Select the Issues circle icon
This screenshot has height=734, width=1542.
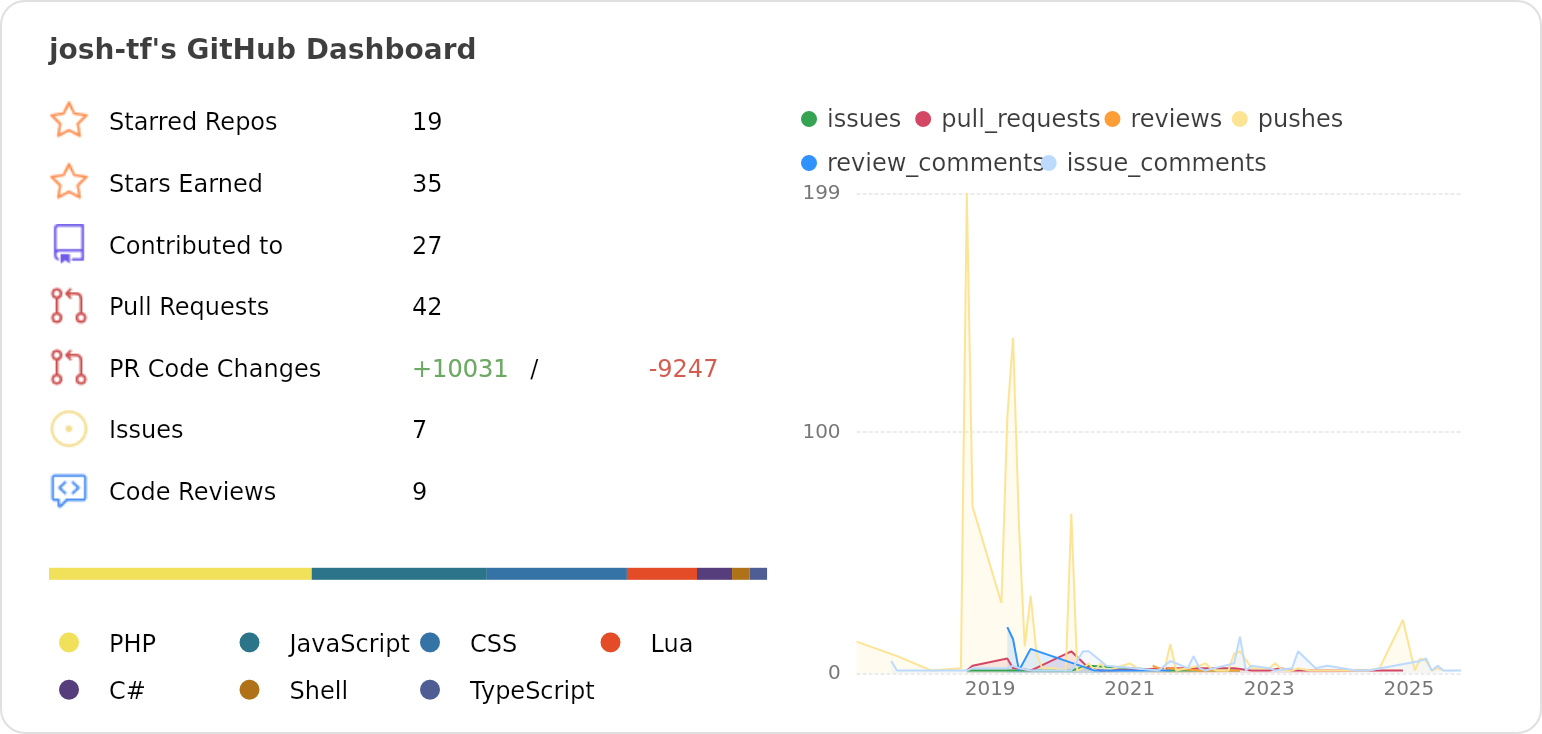tap(68, 428)
